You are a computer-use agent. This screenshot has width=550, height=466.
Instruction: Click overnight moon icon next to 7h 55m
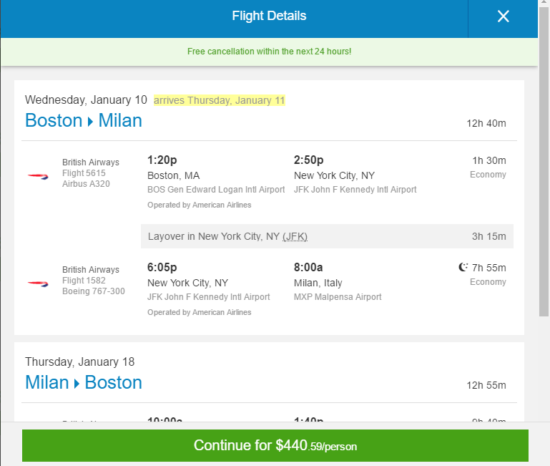pyautogui.click(x=463, y=267)
